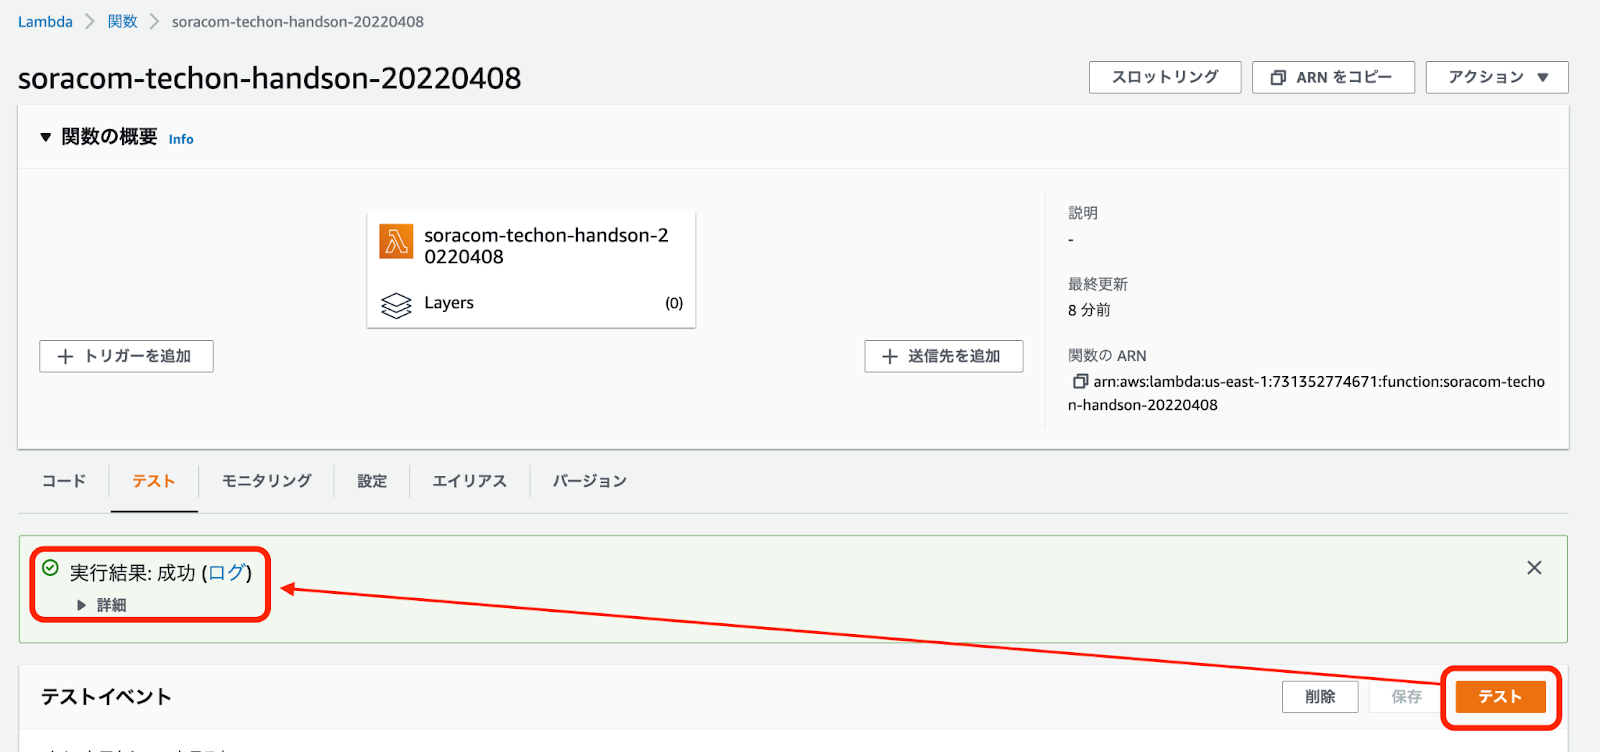Open the ログ link in execution result

pos(227,573)
